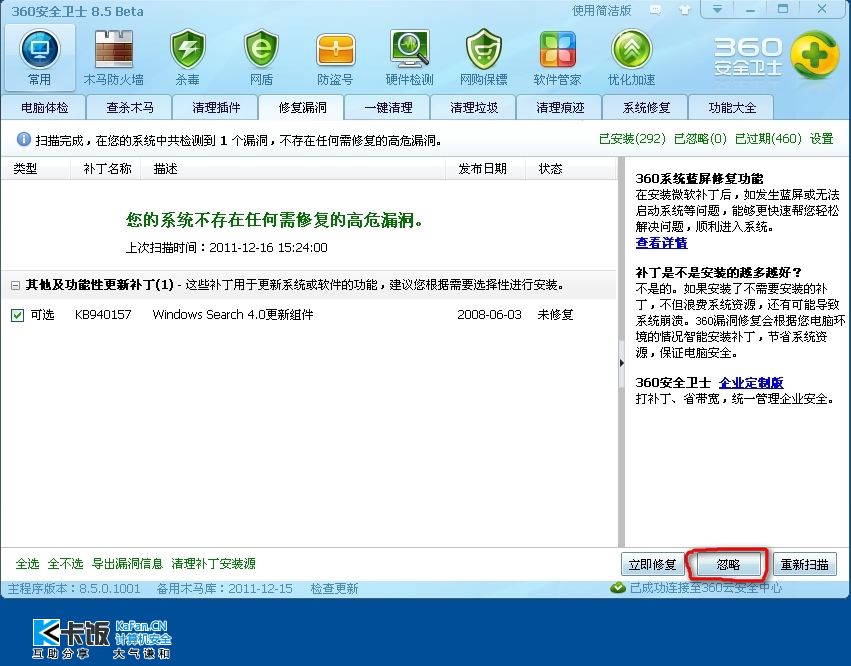The image size is (851, 666).
Task: Sort list by 发布日期 column header
Action: (482, 169)
